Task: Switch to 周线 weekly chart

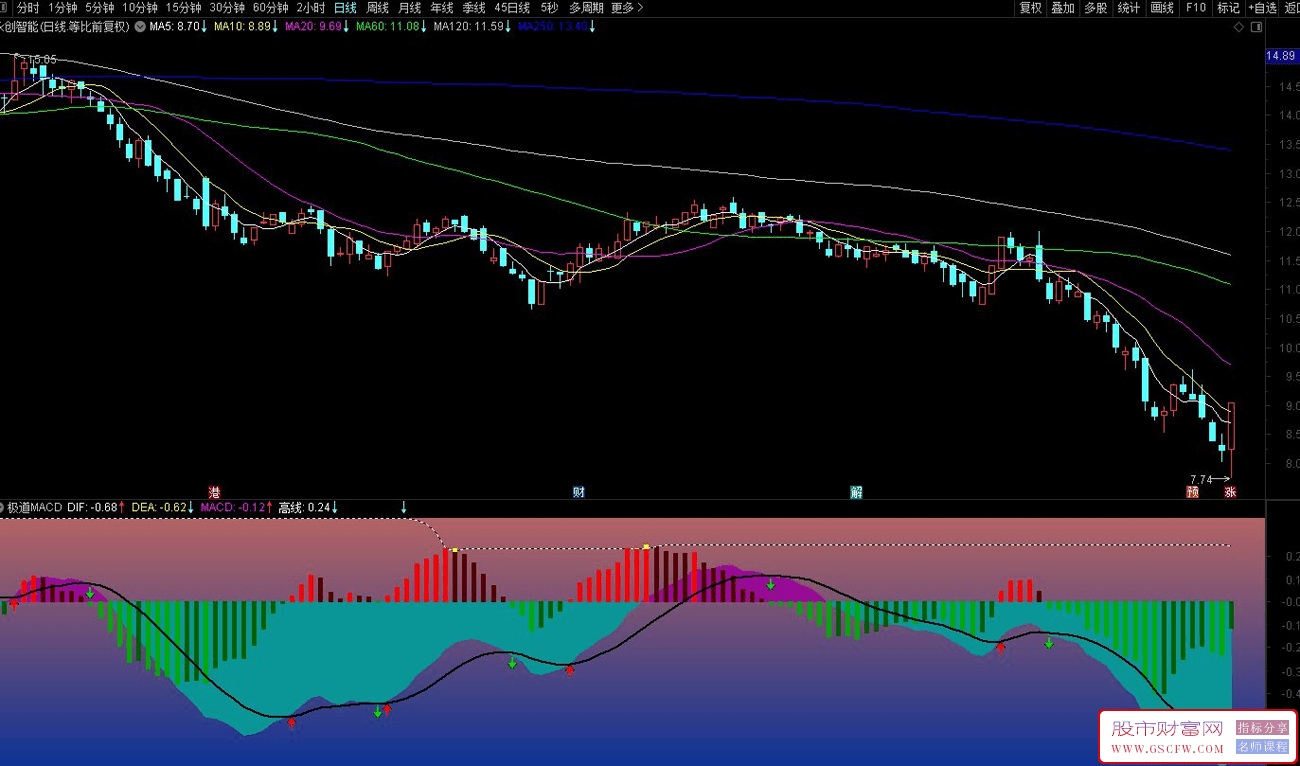Action: [x=378, y=7]
